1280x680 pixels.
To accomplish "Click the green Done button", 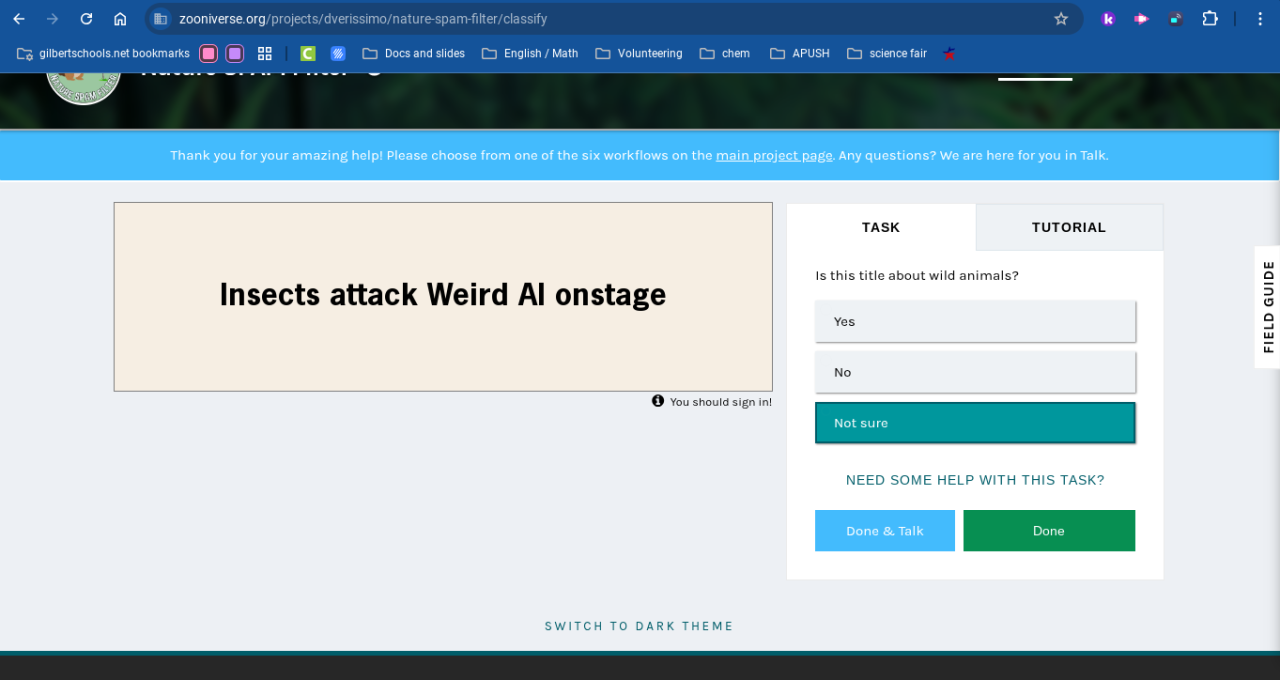I will pos(1049,531).
